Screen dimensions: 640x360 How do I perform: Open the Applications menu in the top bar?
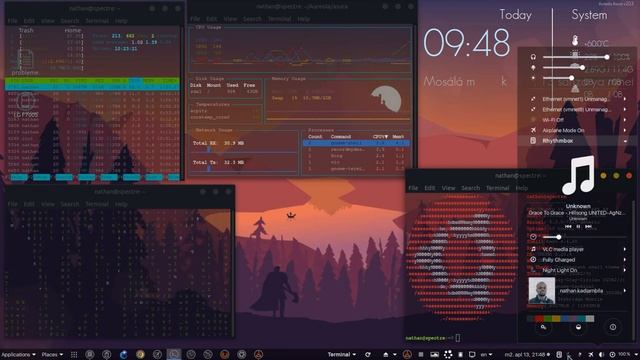[18, 354]
